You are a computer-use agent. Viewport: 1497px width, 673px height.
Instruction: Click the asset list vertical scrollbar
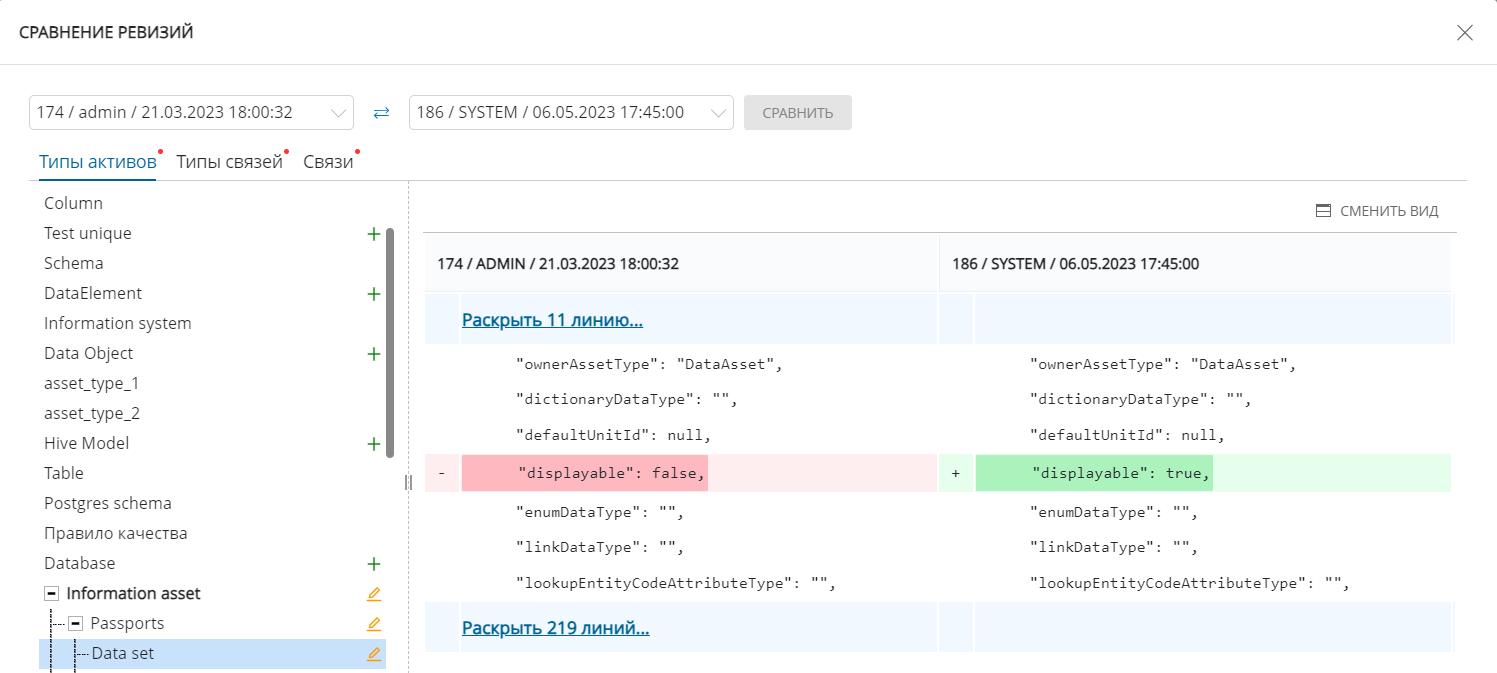[390, 340]
